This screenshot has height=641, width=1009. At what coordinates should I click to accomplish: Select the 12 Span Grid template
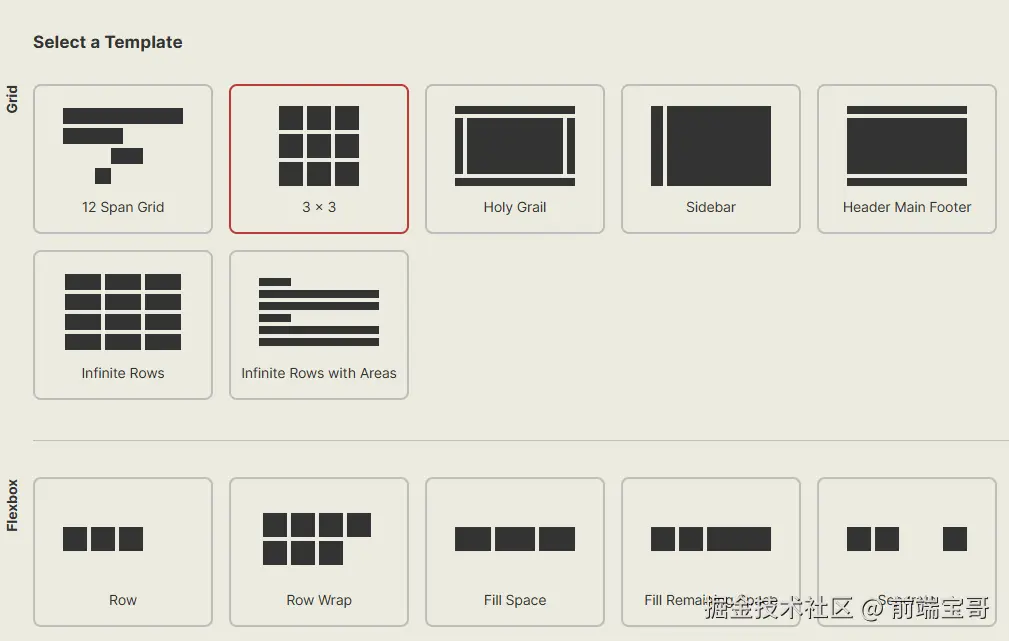(x=122, y=158)
